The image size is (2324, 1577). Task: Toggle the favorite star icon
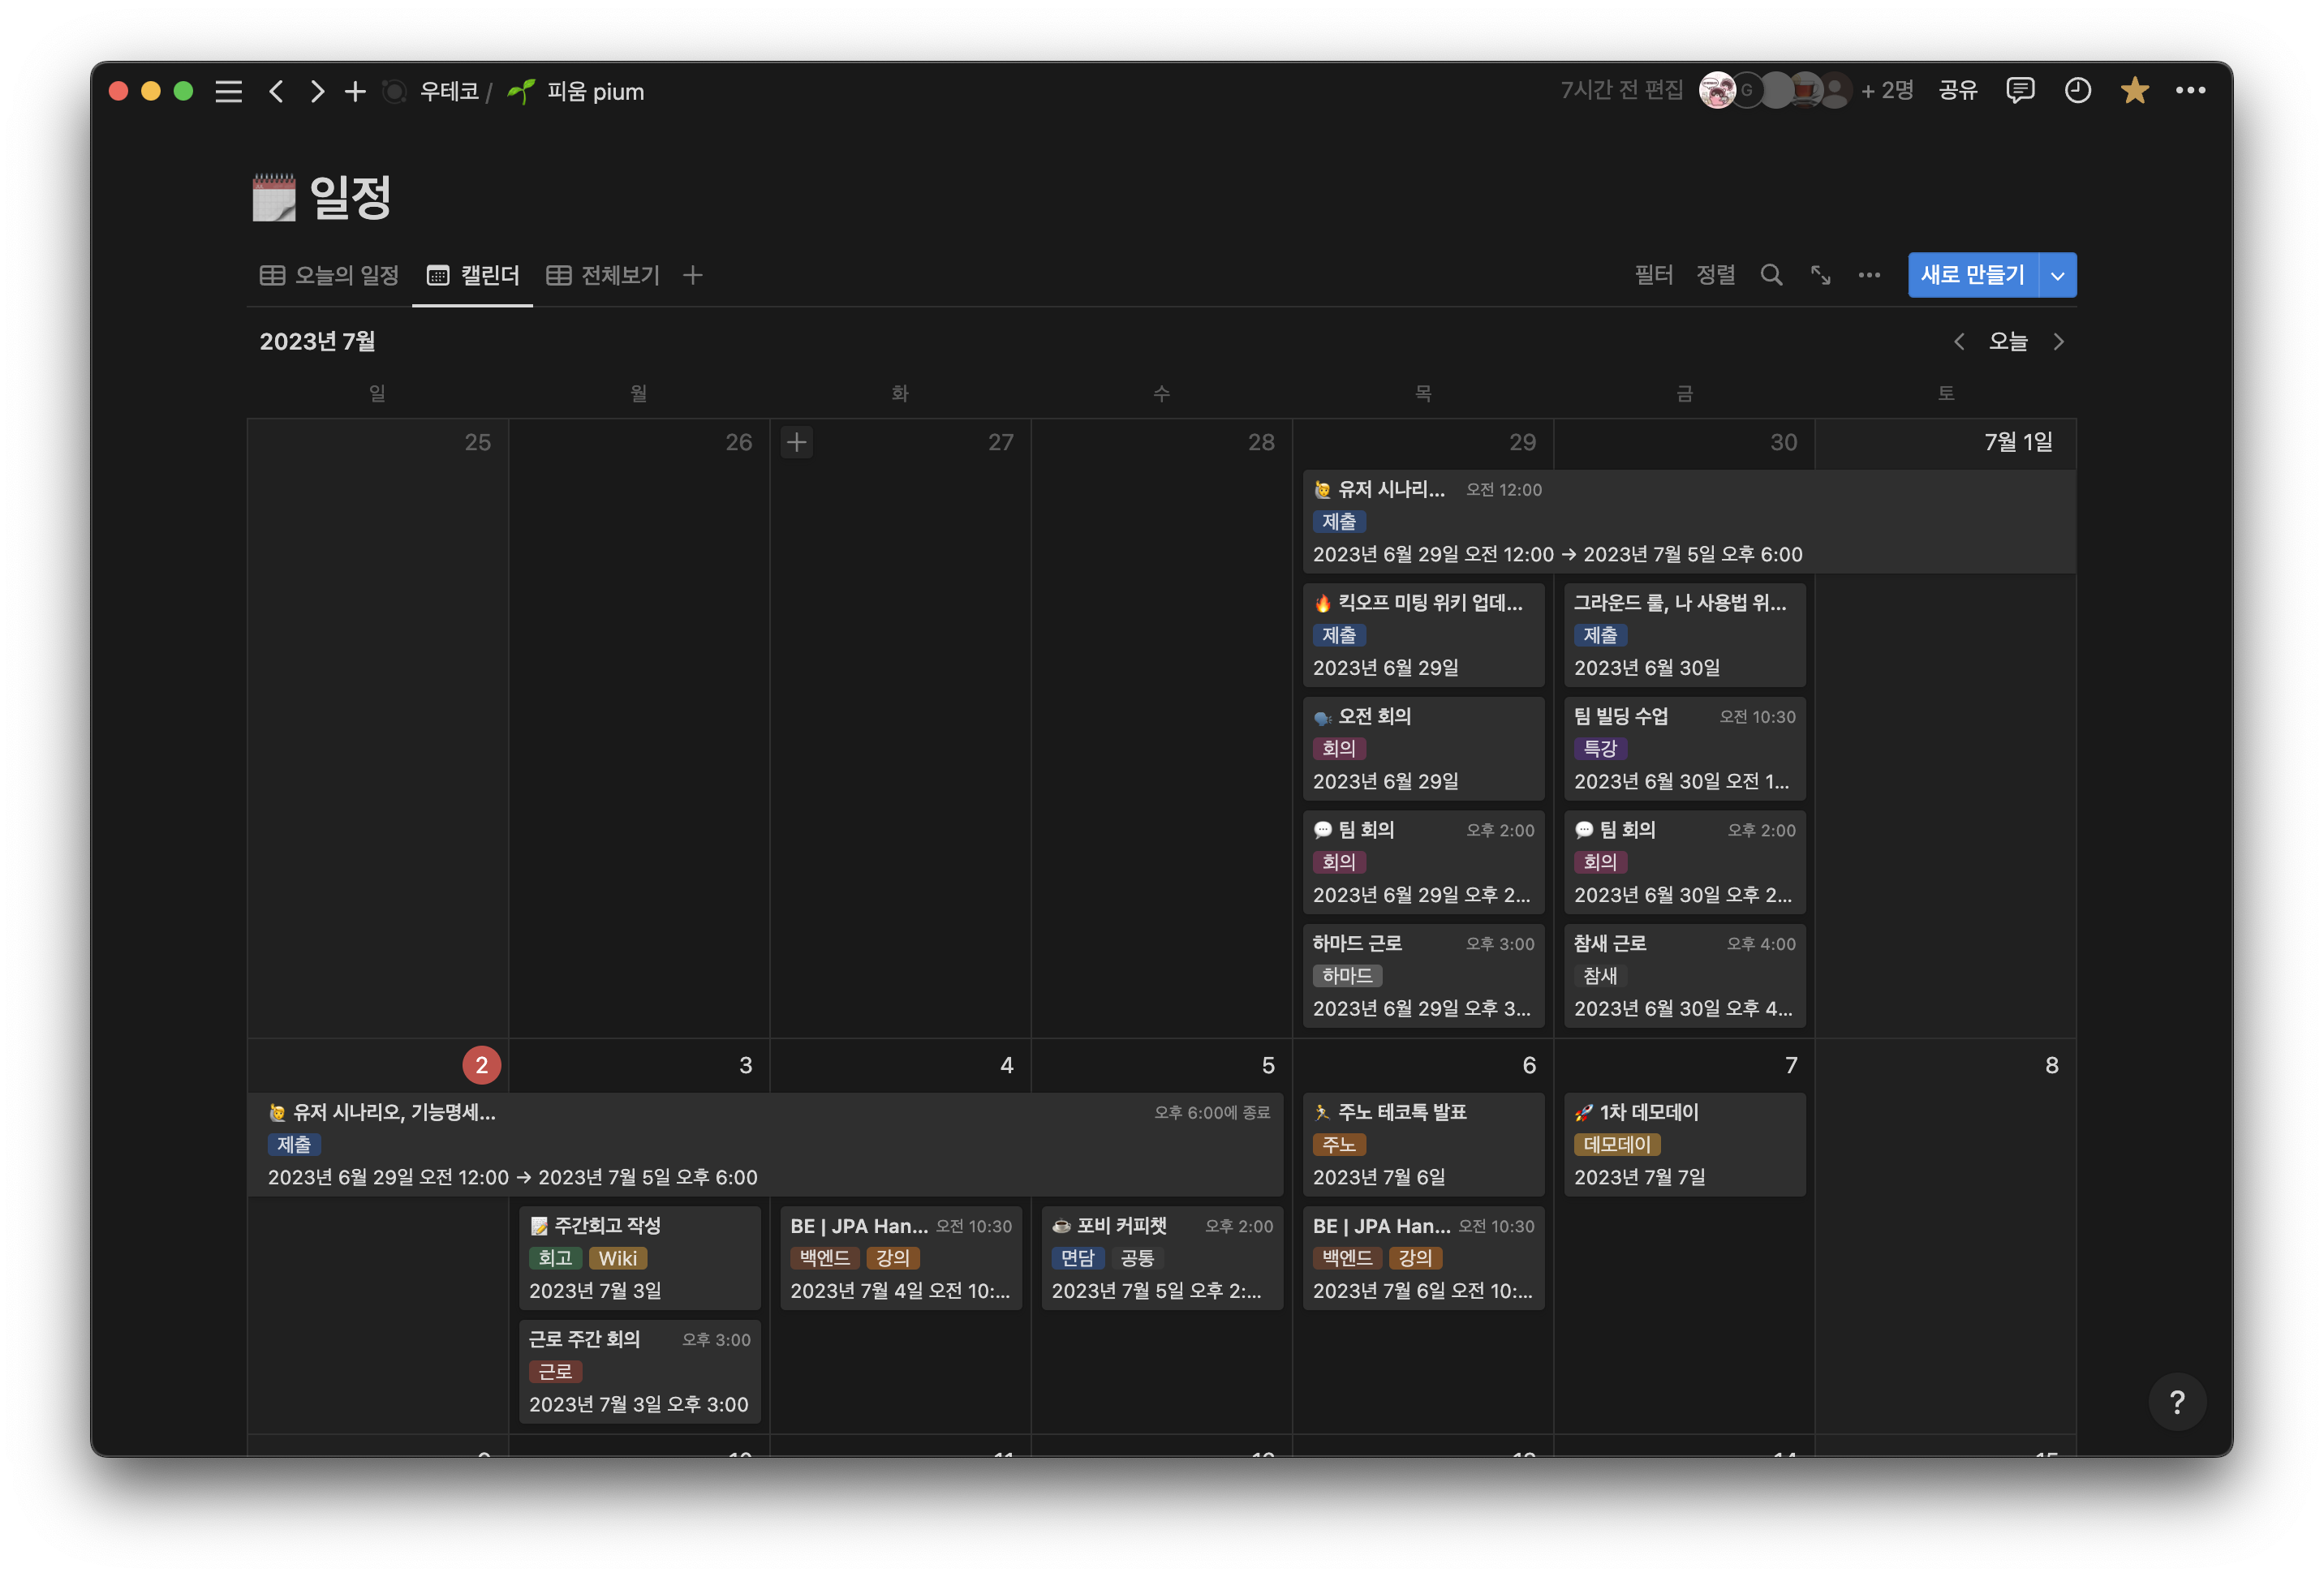pyautogui.click(x=2134, y=91)
